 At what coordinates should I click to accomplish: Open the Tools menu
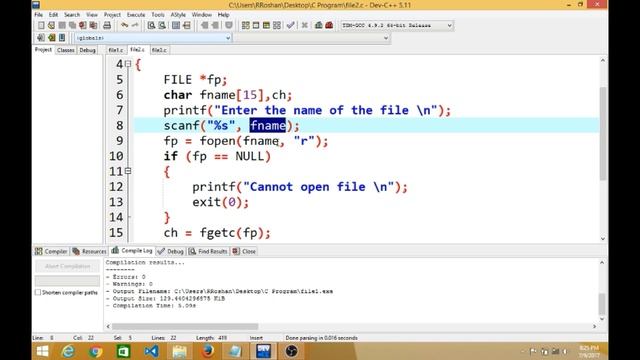(x=158, y=15)
